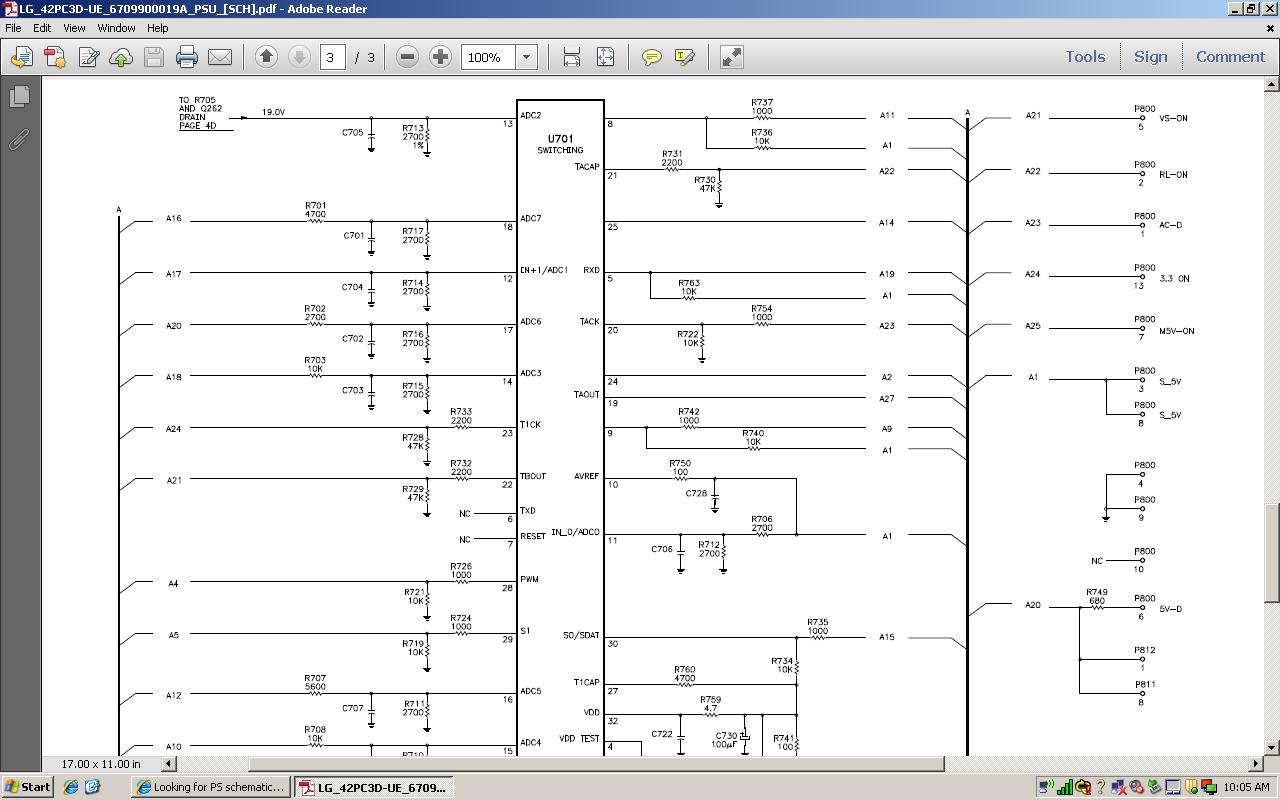Select the highlight text tool
1280x800 pixels.
[685, 57]
